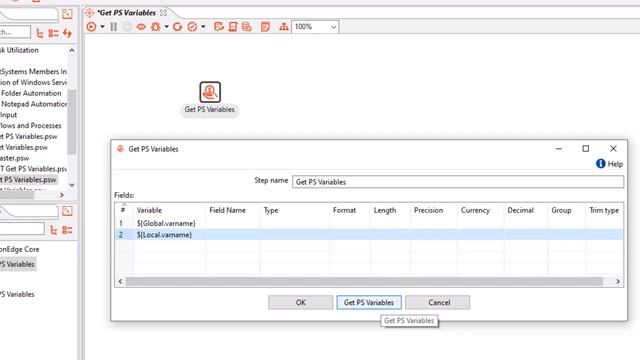640x360 pixels.
Task: Open the checkmark icon's dropdown arrow
Action: (x=203, y=27)
